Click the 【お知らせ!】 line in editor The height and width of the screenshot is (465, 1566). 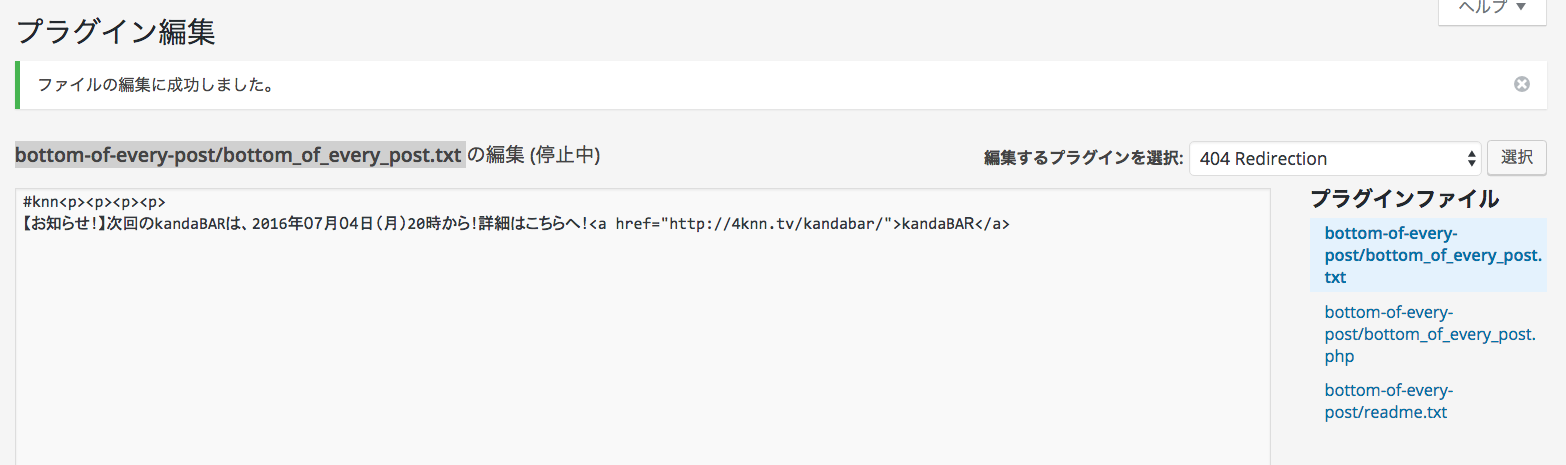pyautogui.click(x=515, y=224)
